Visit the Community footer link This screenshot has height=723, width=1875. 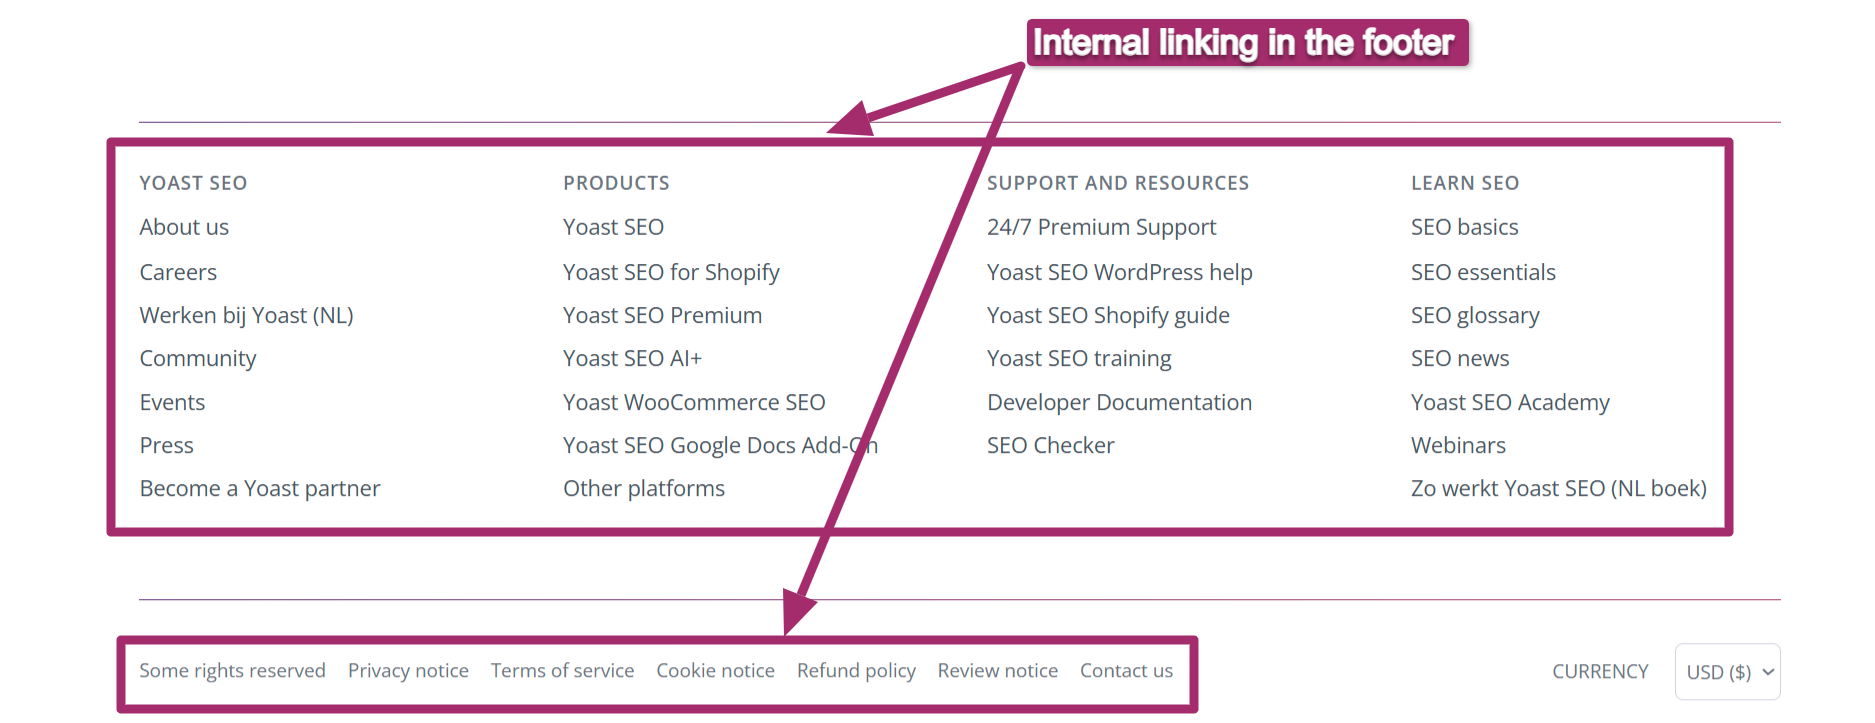[198, 358]
